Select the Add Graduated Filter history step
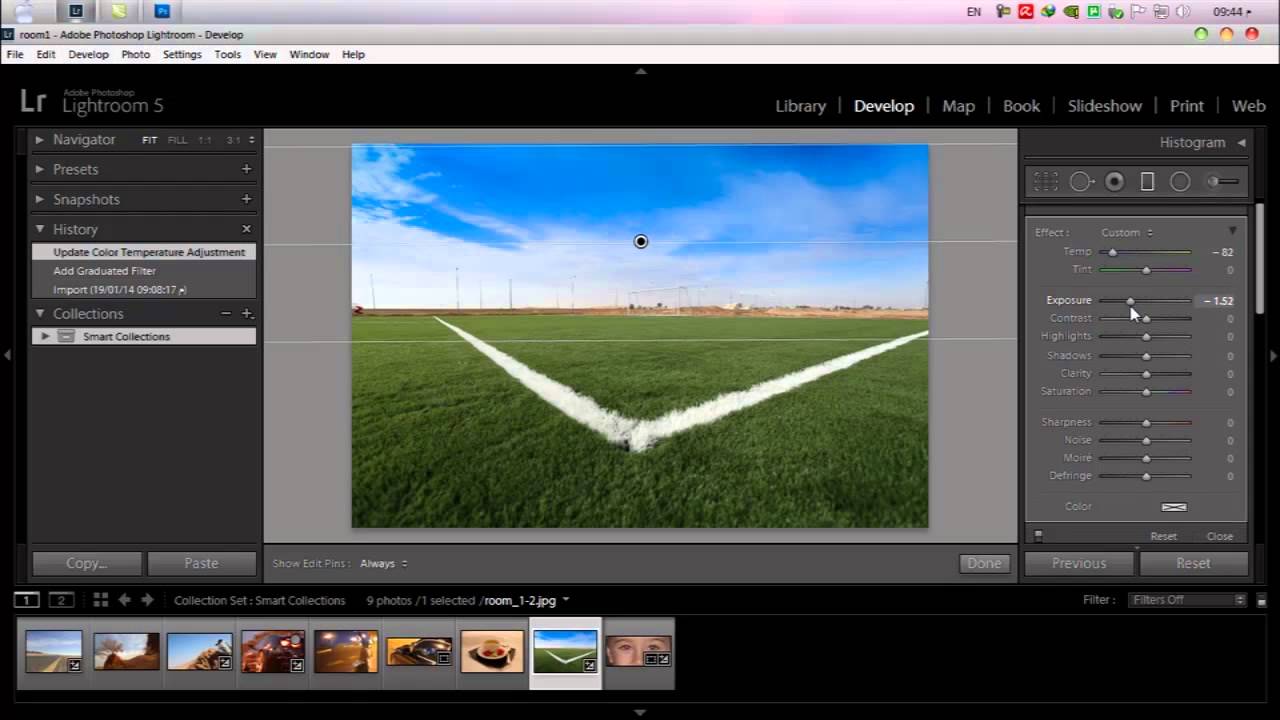 [144, 271]
